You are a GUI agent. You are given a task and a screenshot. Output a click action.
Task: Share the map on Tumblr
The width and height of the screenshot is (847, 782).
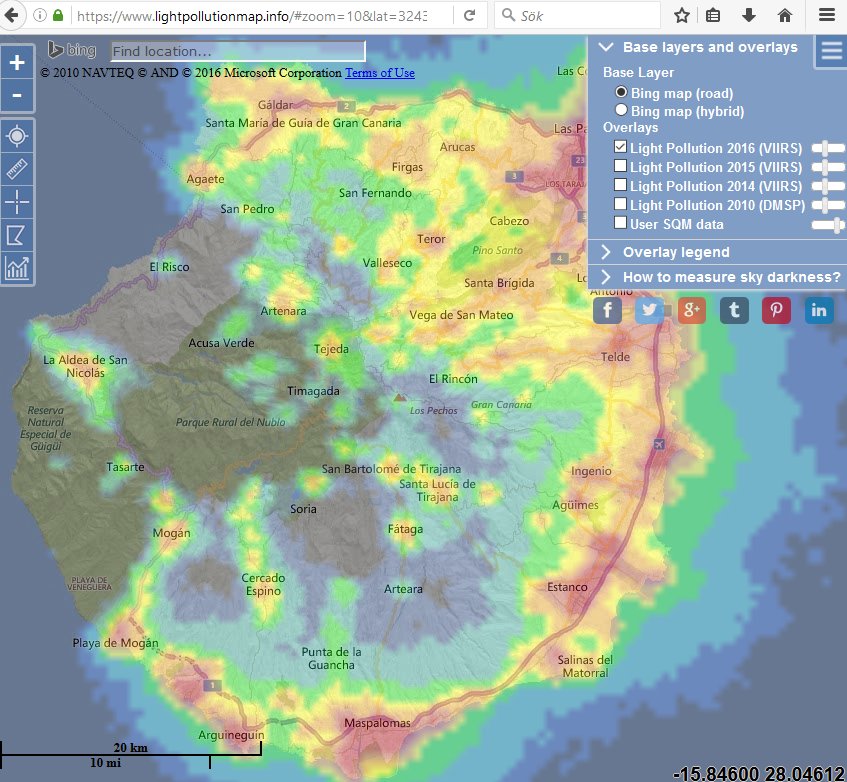(734, 310)
